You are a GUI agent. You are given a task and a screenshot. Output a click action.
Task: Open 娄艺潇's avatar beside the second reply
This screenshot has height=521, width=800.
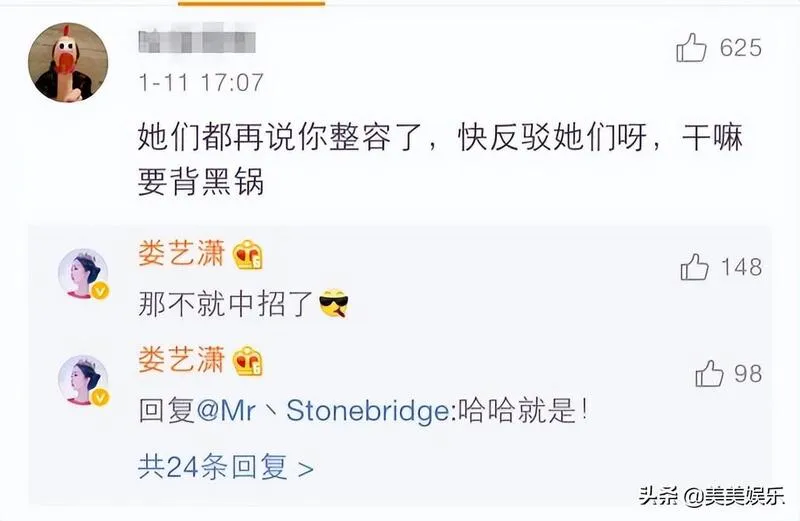83,381
